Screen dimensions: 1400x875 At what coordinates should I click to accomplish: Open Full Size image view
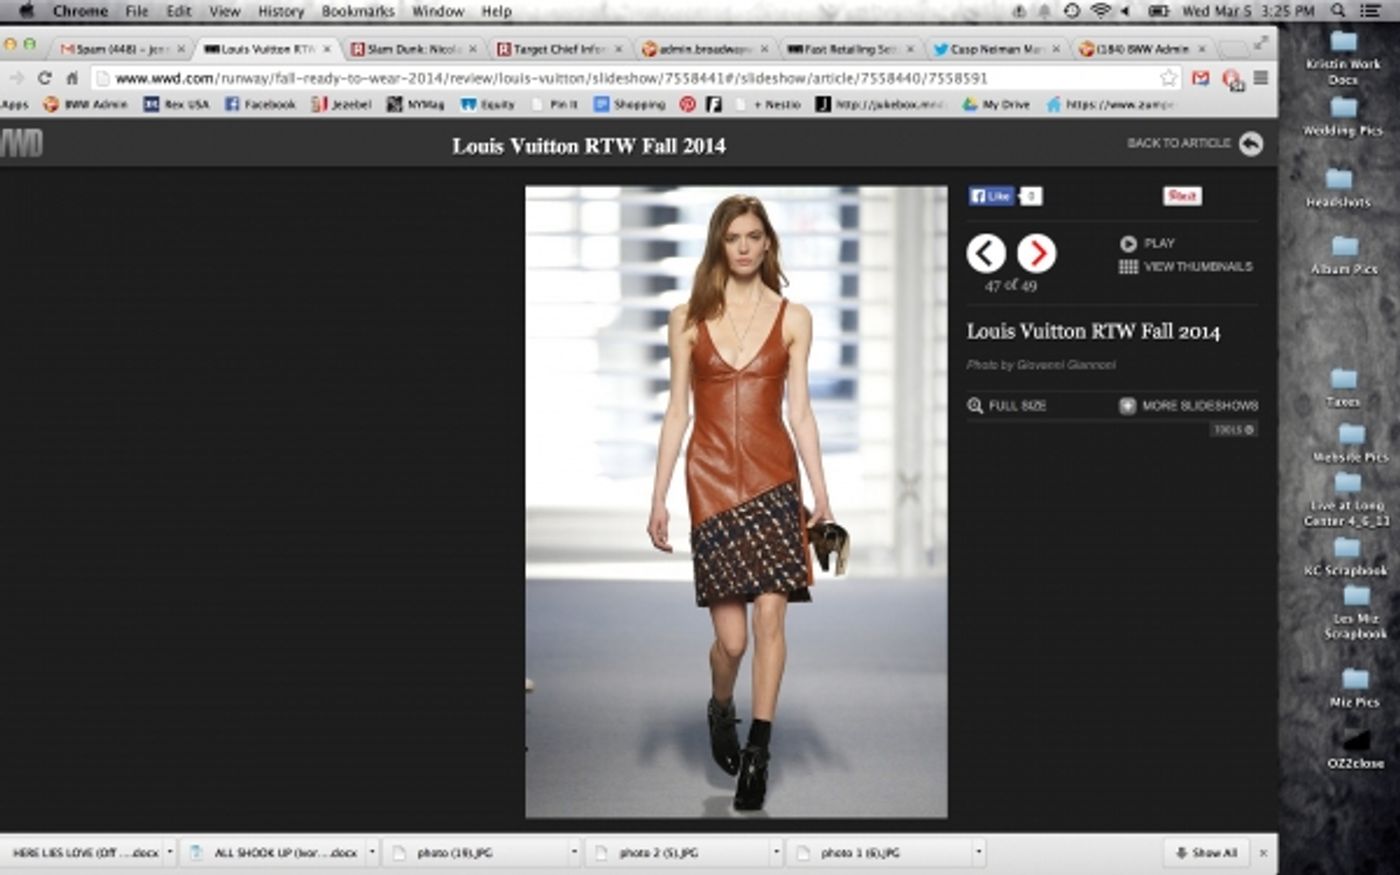pyautogui.click(x=1007, y=406)
